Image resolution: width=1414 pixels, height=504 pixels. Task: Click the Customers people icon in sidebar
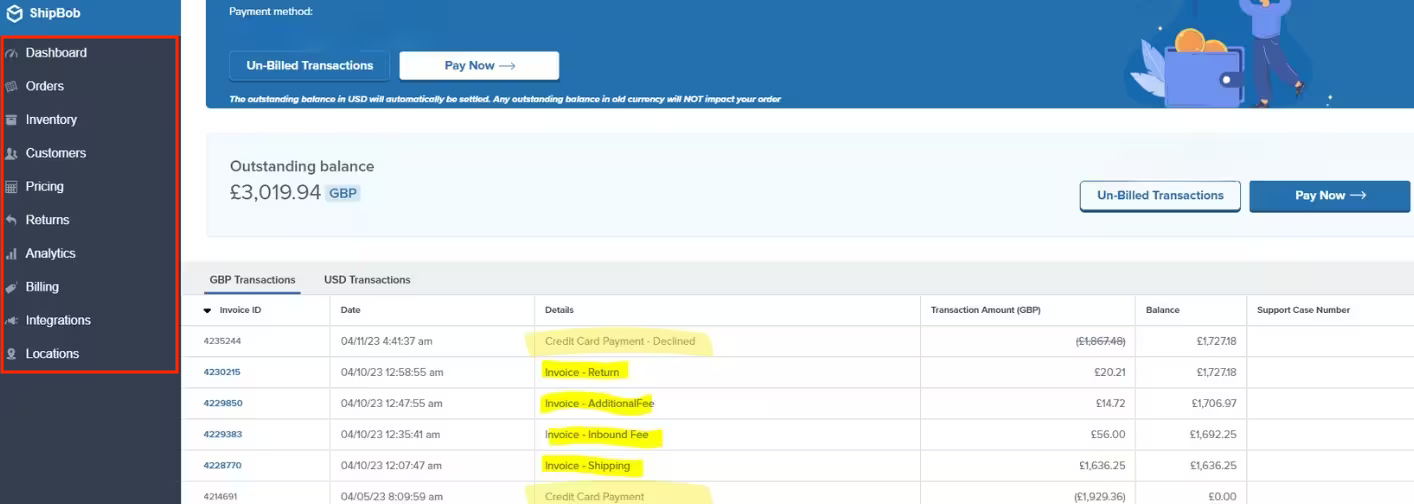click(x=12, y=153)
